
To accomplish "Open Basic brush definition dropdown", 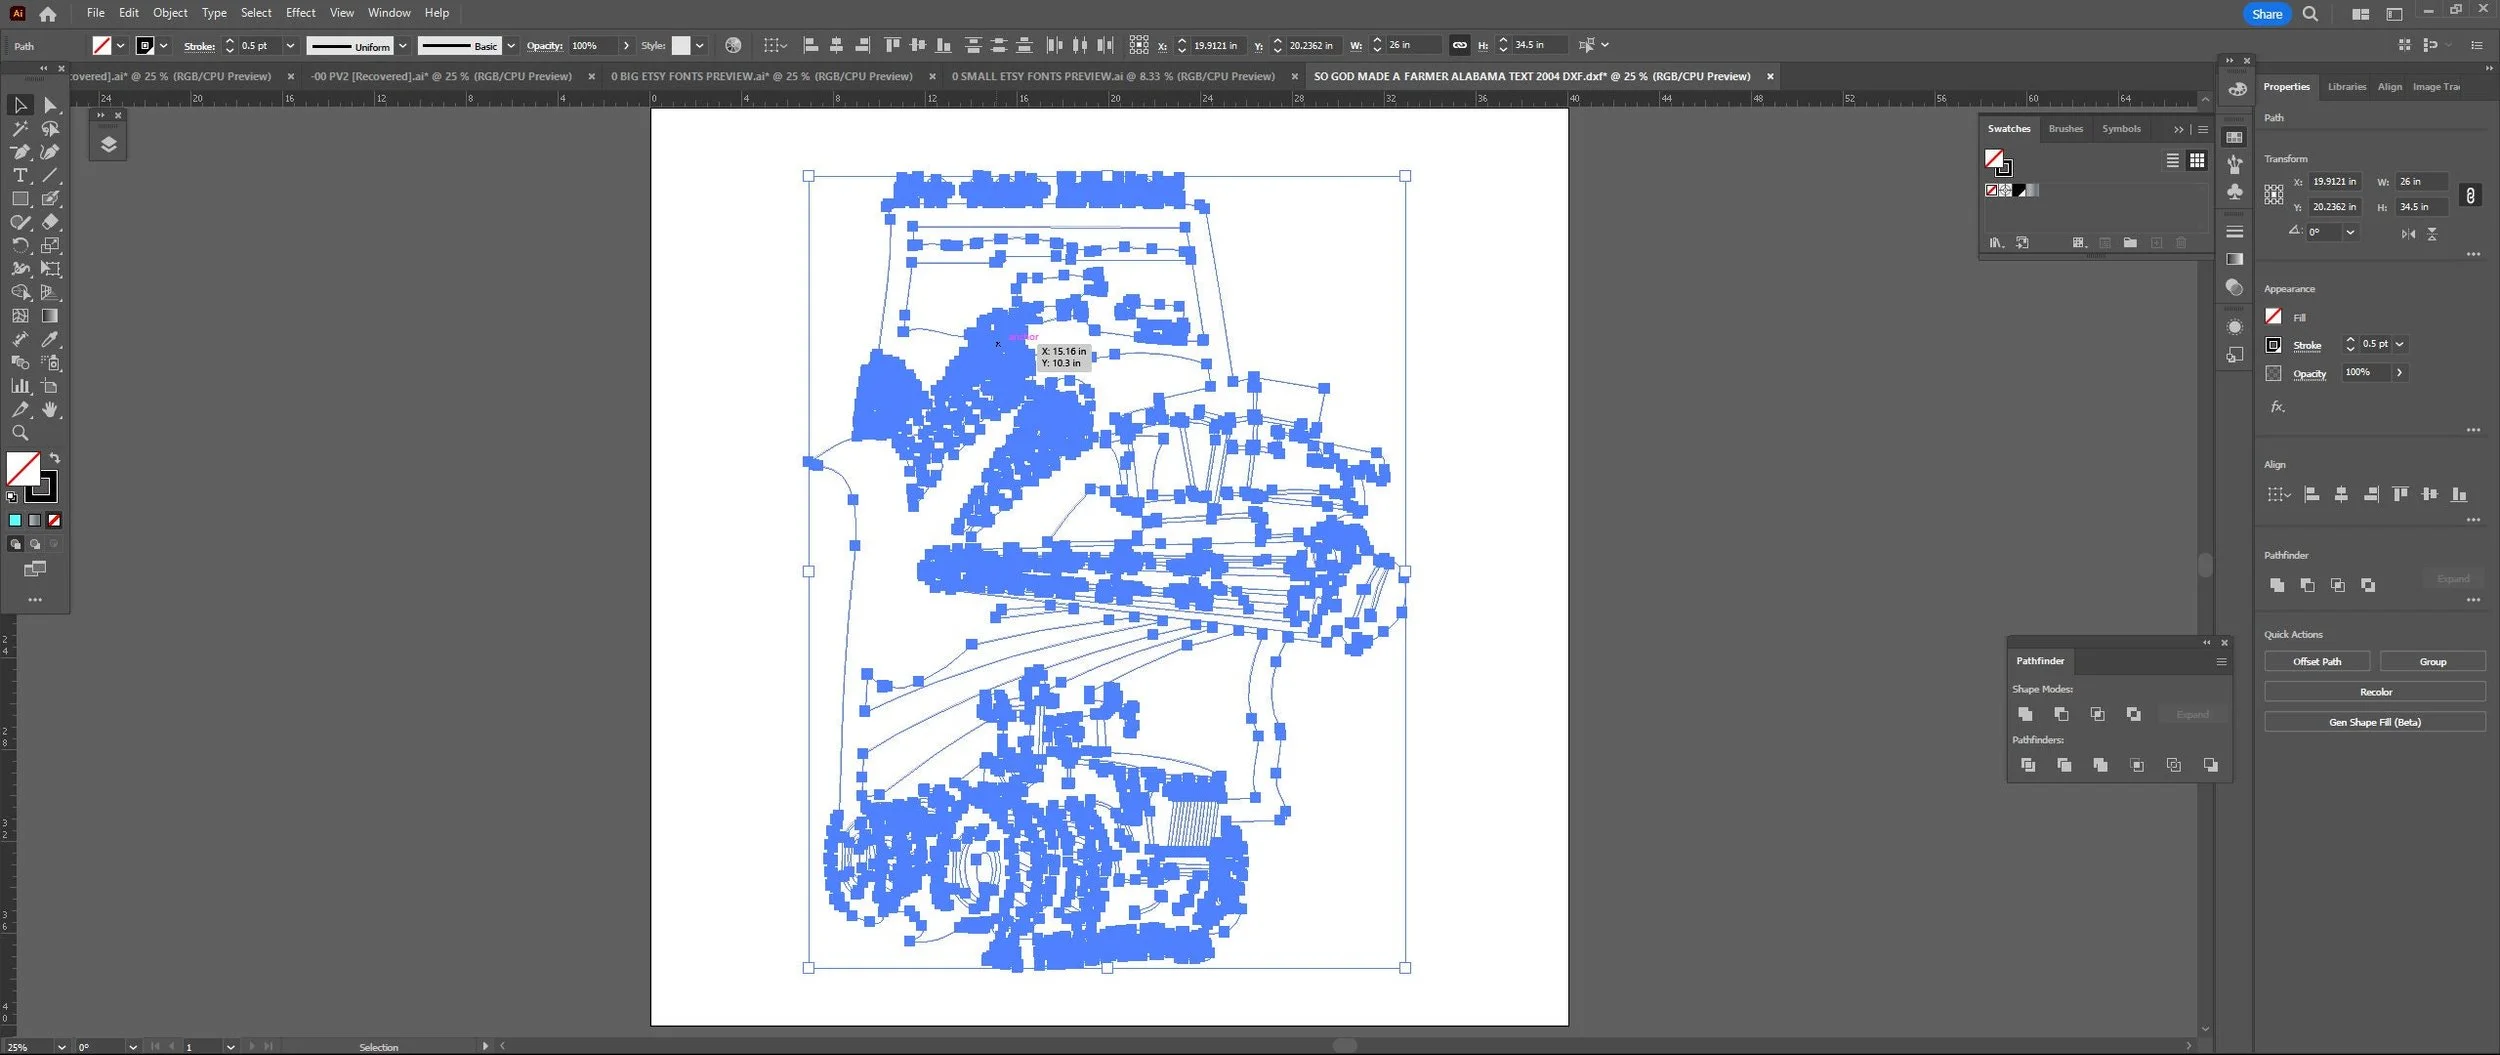I will click(x=511, y=46).
